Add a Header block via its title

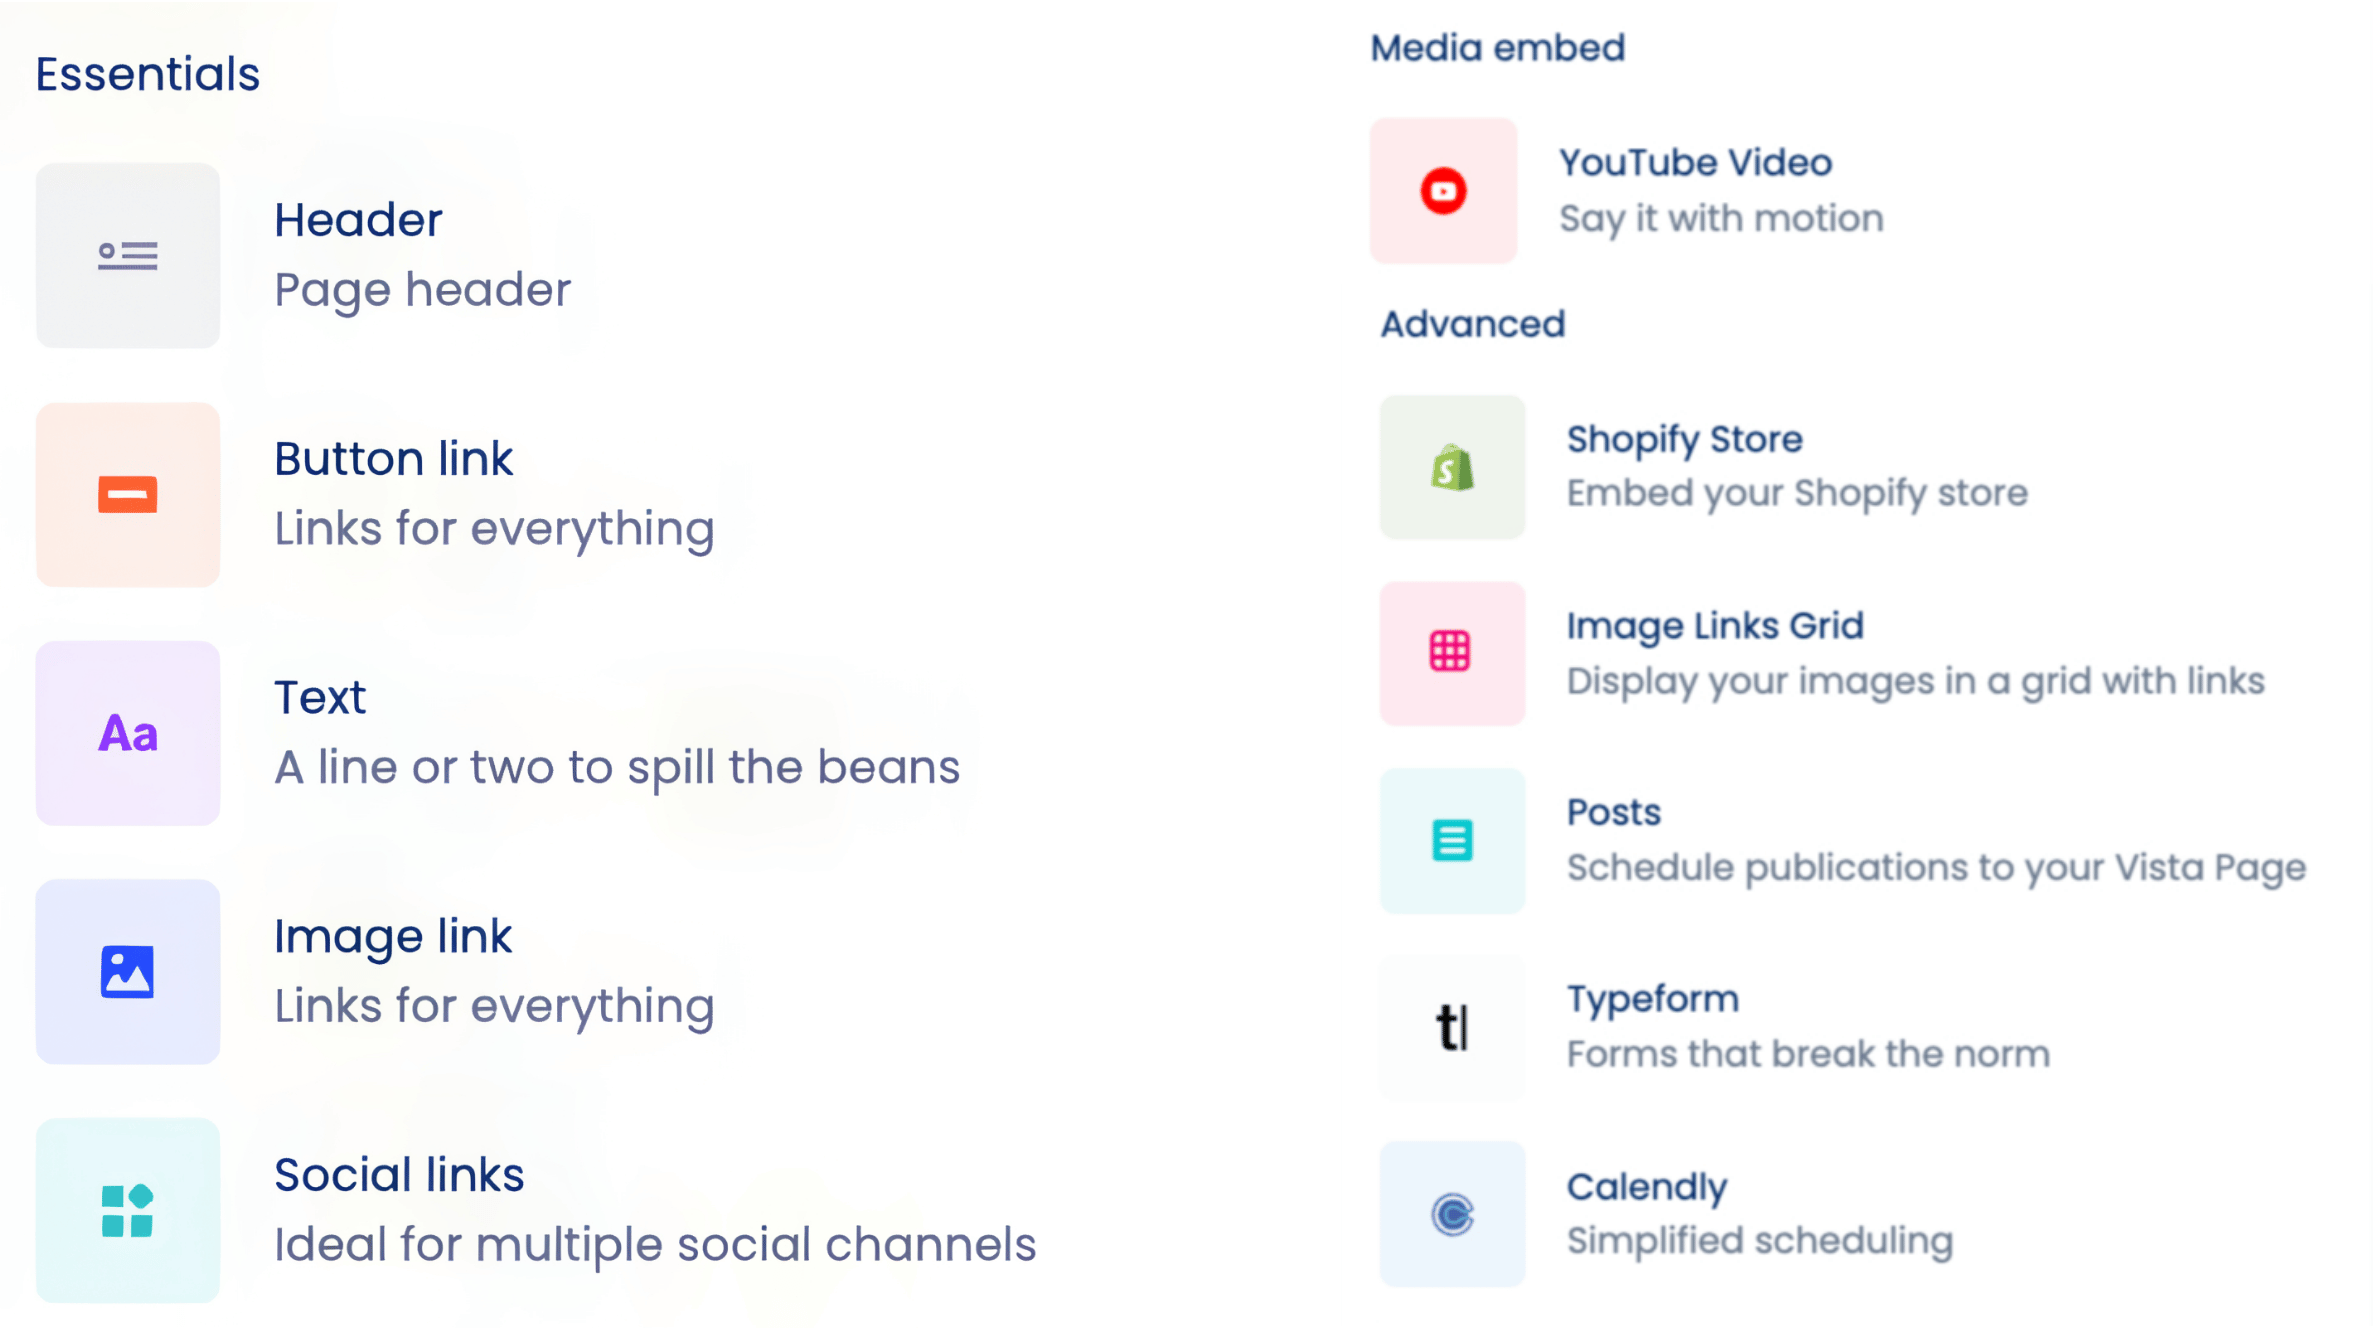click(358, 220)
